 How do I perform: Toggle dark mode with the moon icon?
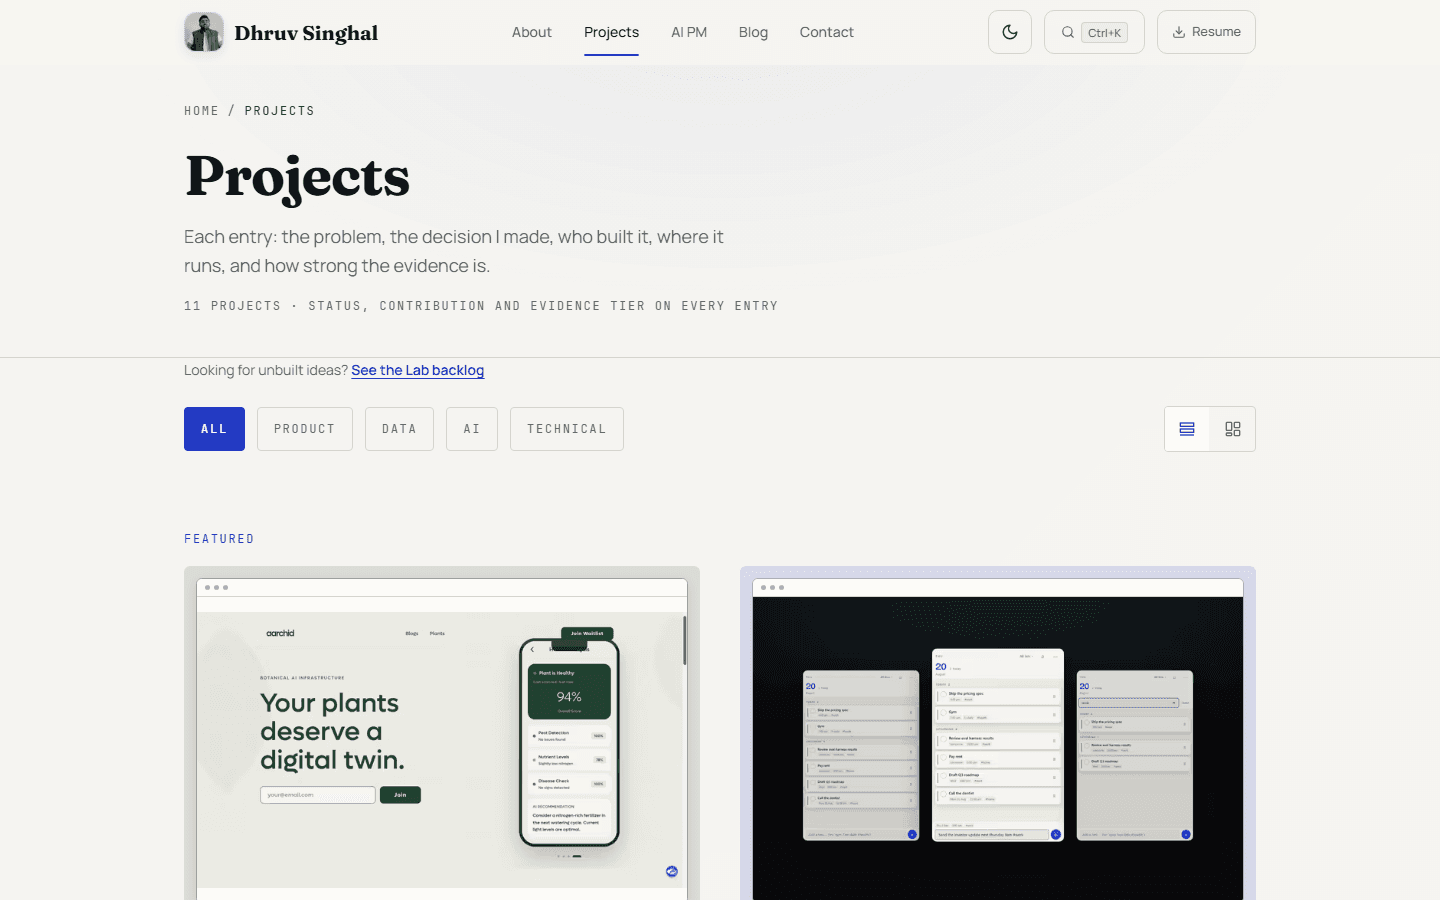click(x=1010, y=32)
